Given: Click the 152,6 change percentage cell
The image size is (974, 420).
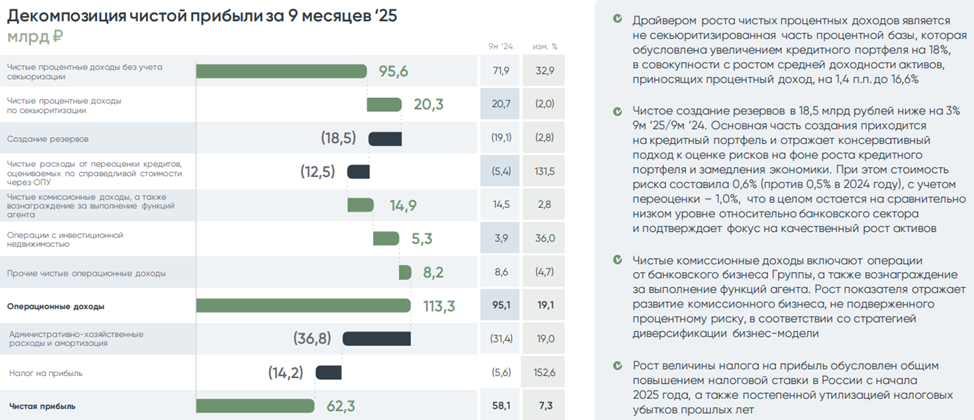Looking at the screenshot, I should click(x=545, y=373).
